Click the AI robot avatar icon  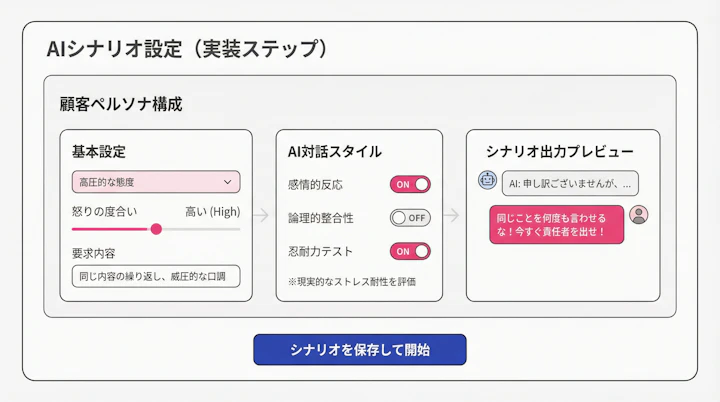tap(488, 181)
